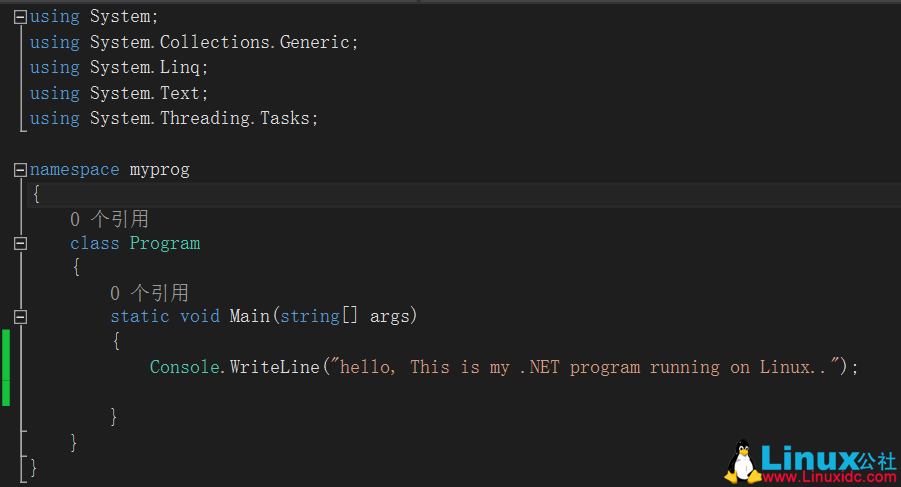Click the 'namespace' keyword
901x487 pixels.
(x=75, y=171)
